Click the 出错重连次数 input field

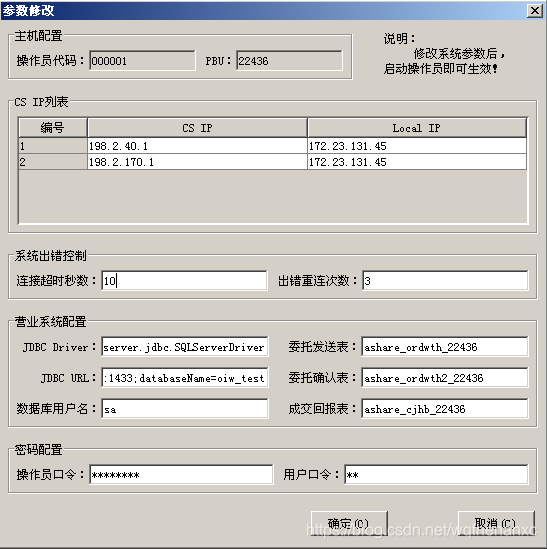click(x=445, y=280)
